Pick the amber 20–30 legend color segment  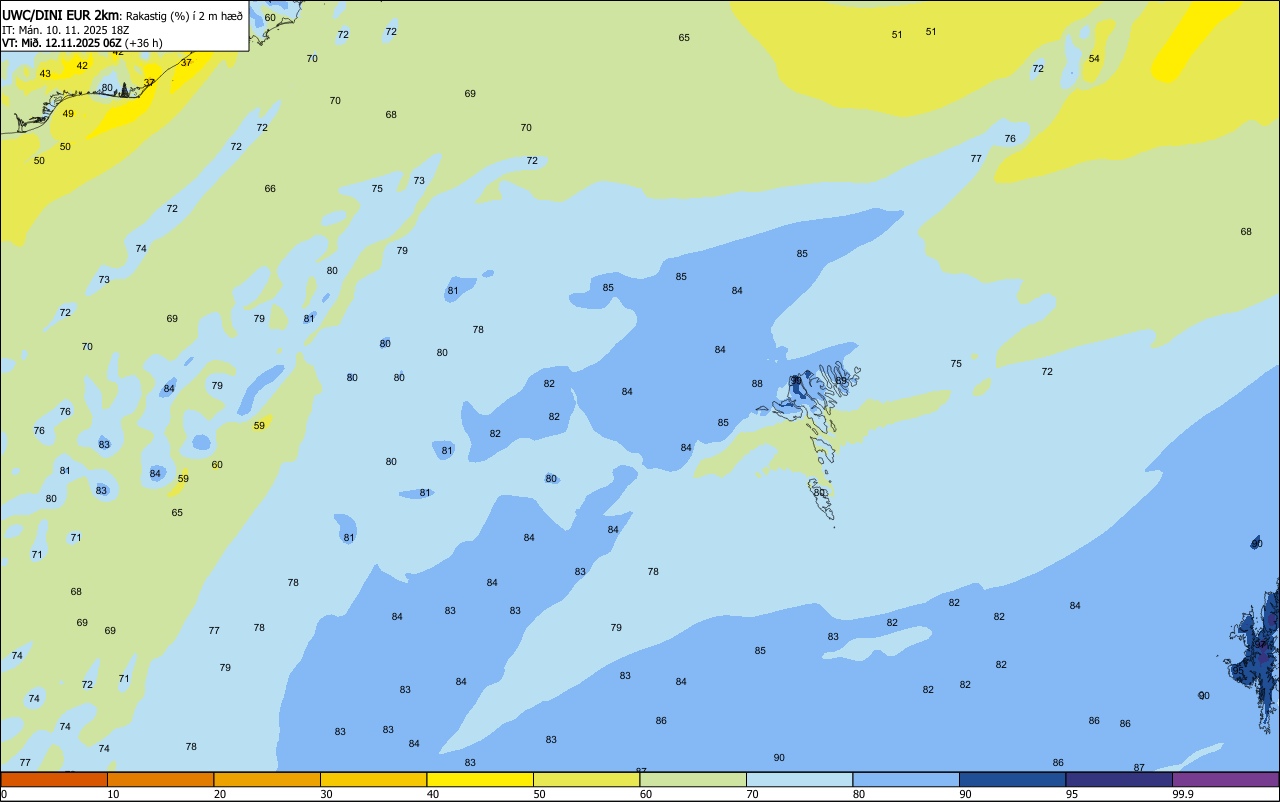[x=267, y=779]
